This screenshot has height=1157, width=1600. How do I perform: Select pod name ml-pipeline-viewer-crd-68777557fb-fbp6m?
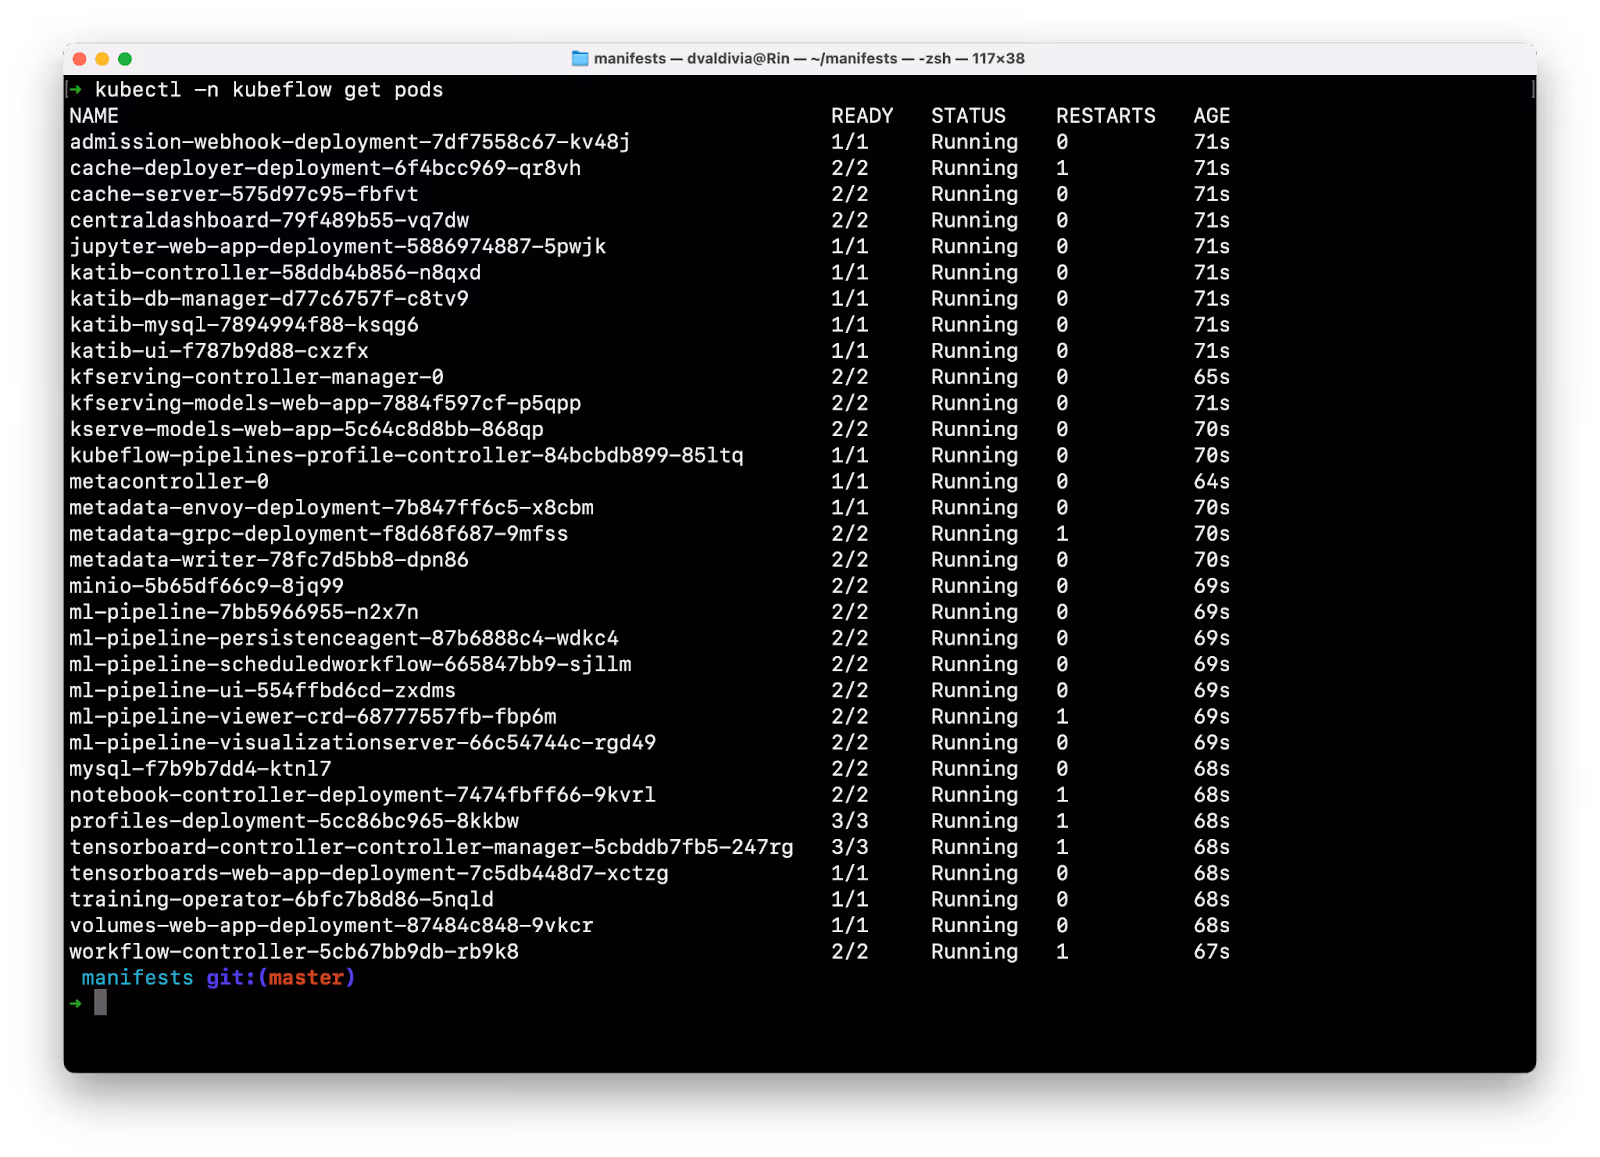313,716
